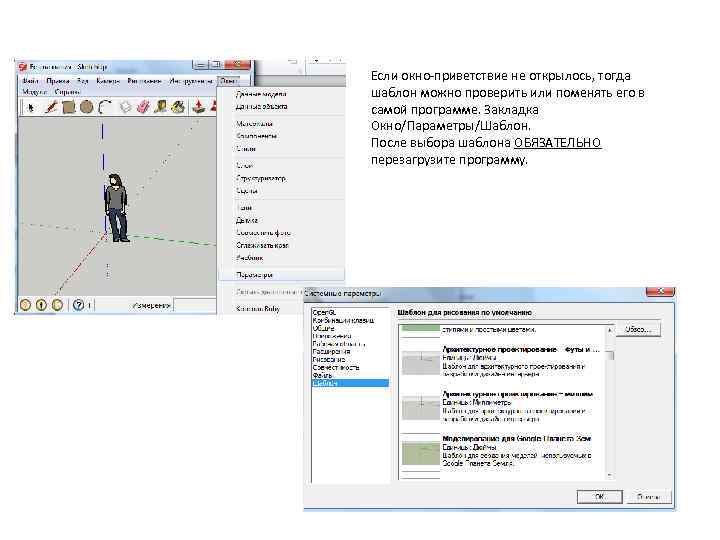Viewport: 720px width, 540px height.
Task: Open the Модули menu
Action: point(34,91)
